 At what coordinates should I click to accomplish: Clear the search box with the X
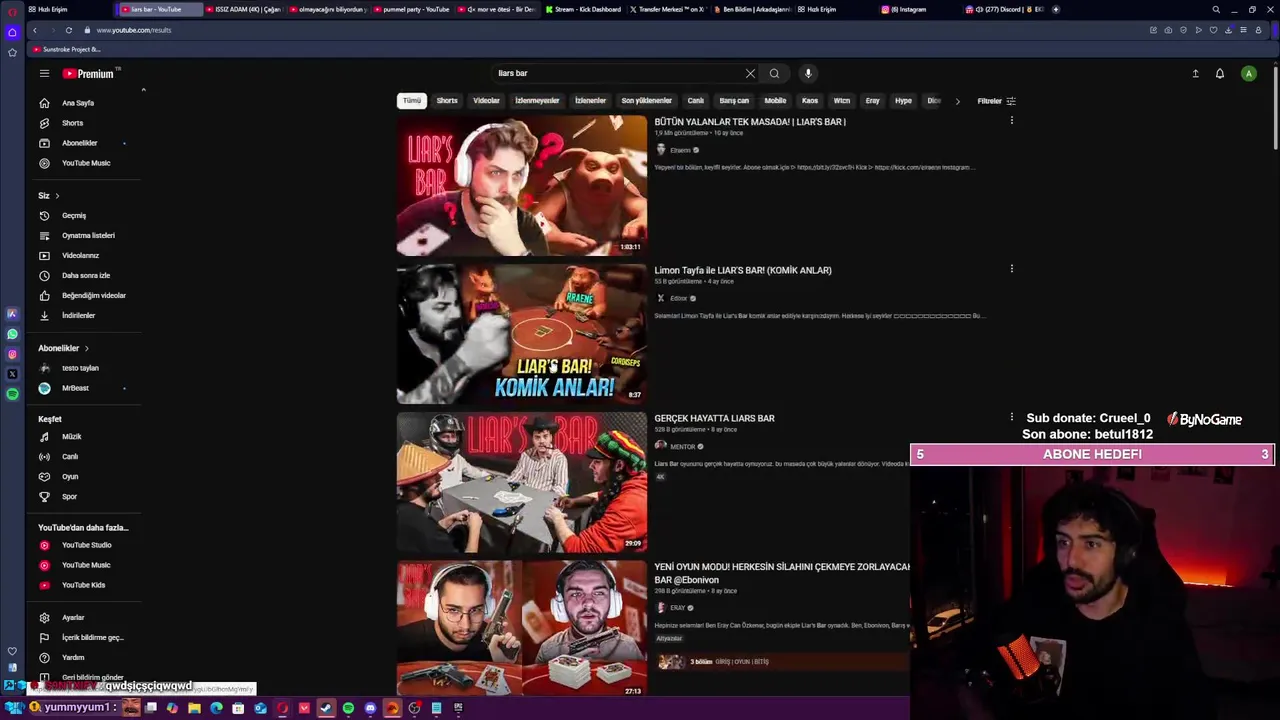point(750,73)
